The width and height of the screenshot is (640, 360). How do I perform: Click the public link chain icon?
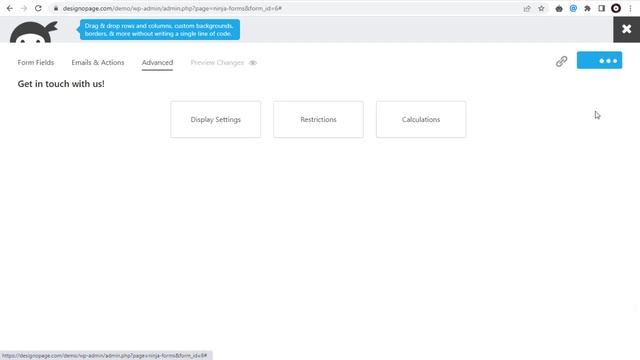pyautogui.click(x=561, y=61)
